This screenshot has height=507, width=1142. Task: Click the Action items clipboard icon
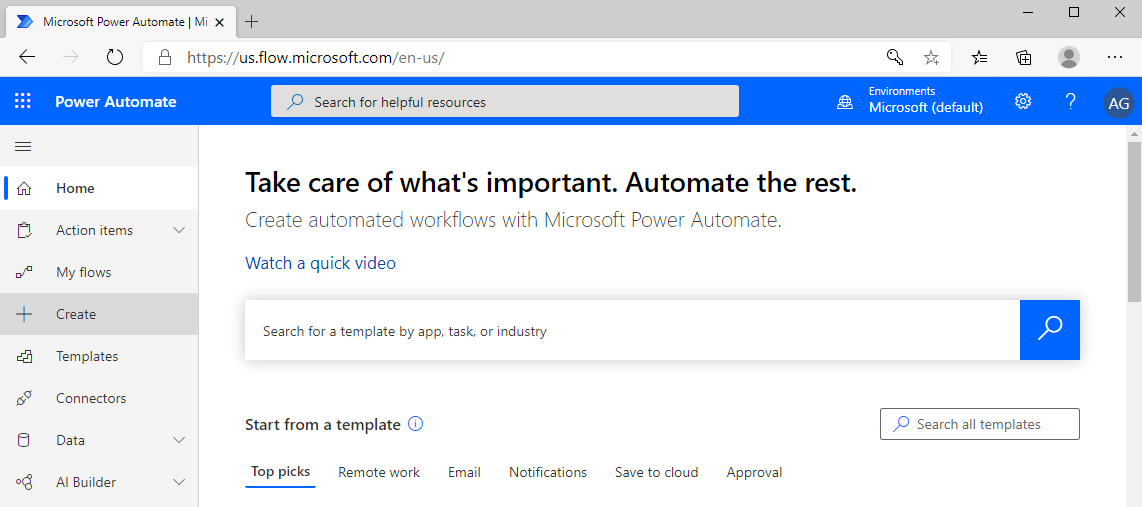24,231
